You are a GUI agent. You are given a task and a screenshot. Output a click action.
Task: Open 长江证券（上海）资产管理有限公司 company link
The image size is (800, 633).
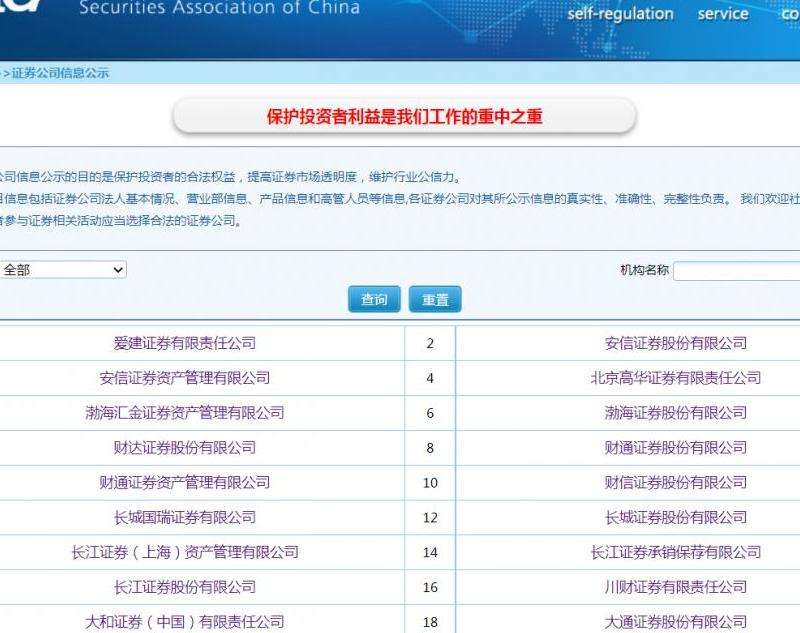[185, 552]
